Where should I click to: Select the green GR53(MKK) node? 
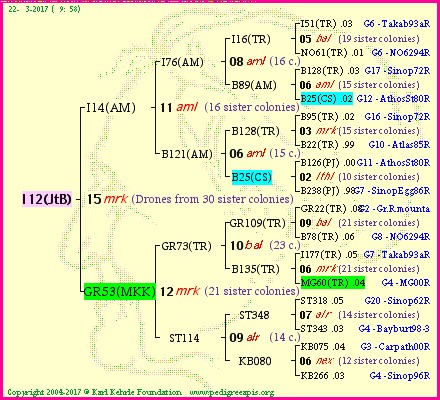coord(120,291)
